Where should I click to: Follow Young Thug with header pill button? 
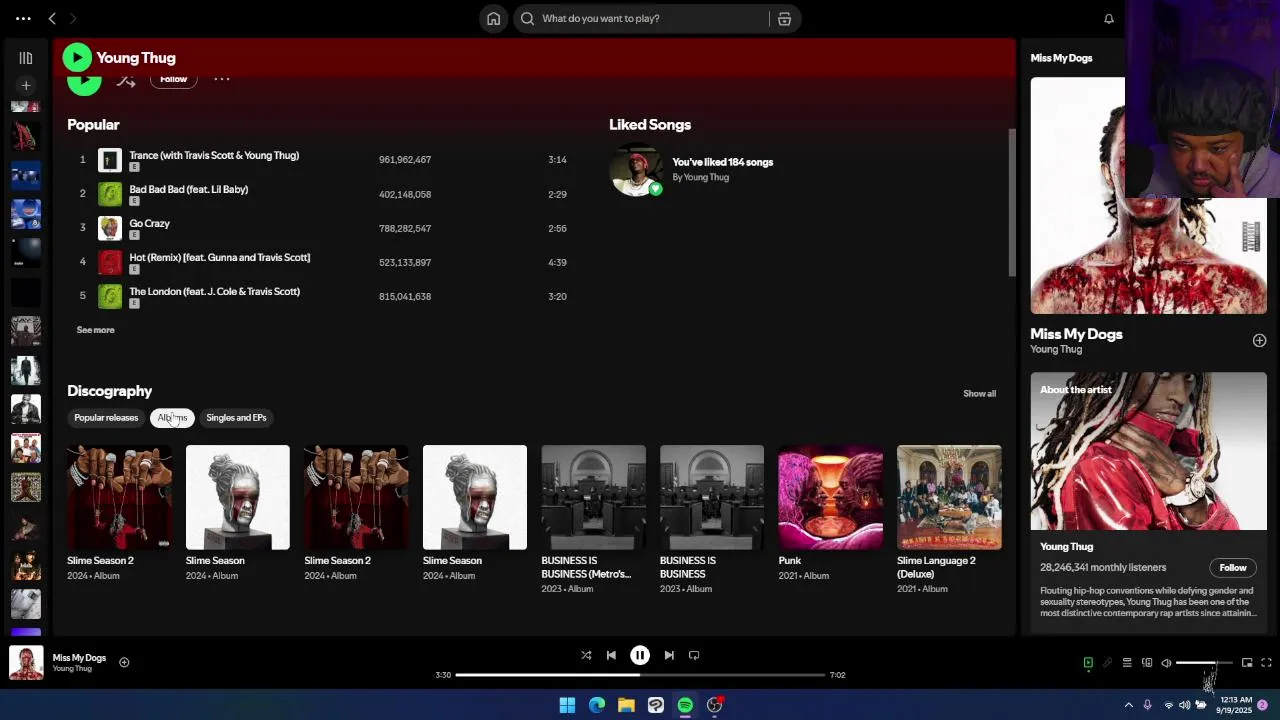pyautogui.click(x=173, y=79)
